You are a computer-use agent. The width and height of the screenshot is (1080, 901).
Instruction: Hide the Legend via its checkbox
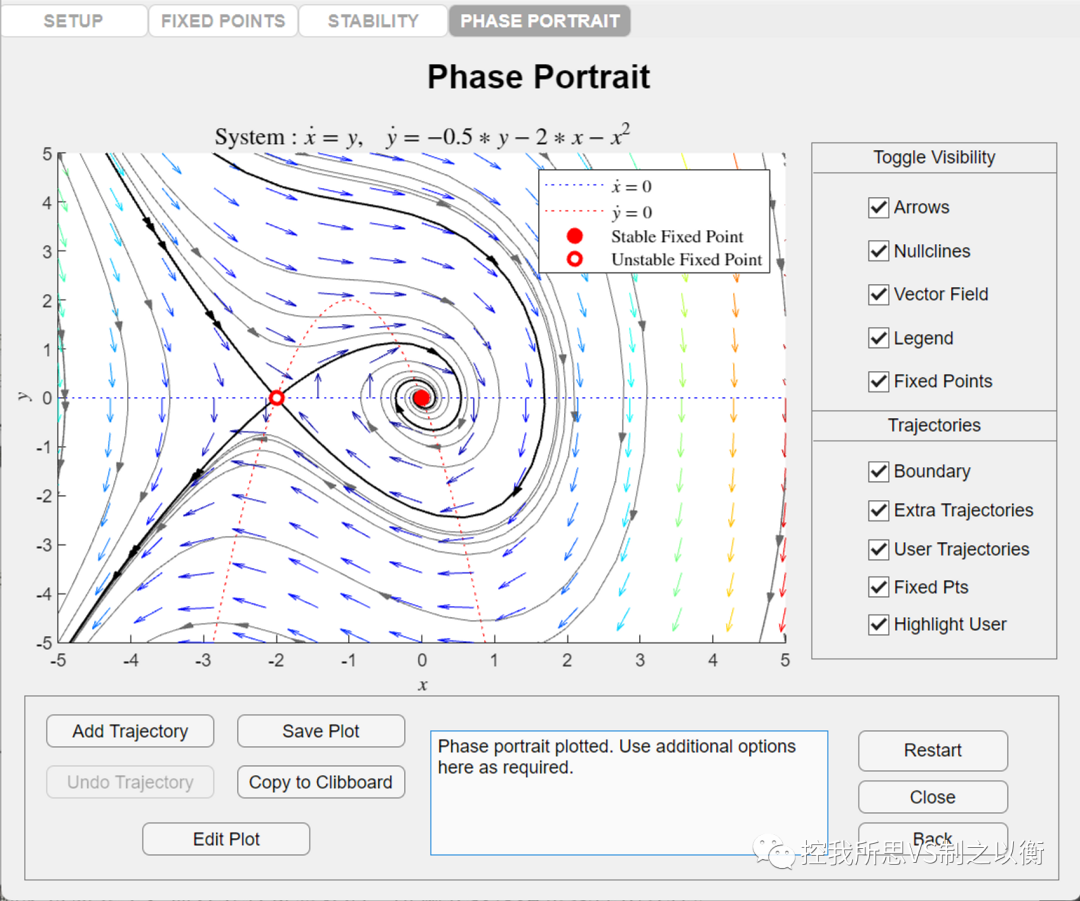(878, 338)
